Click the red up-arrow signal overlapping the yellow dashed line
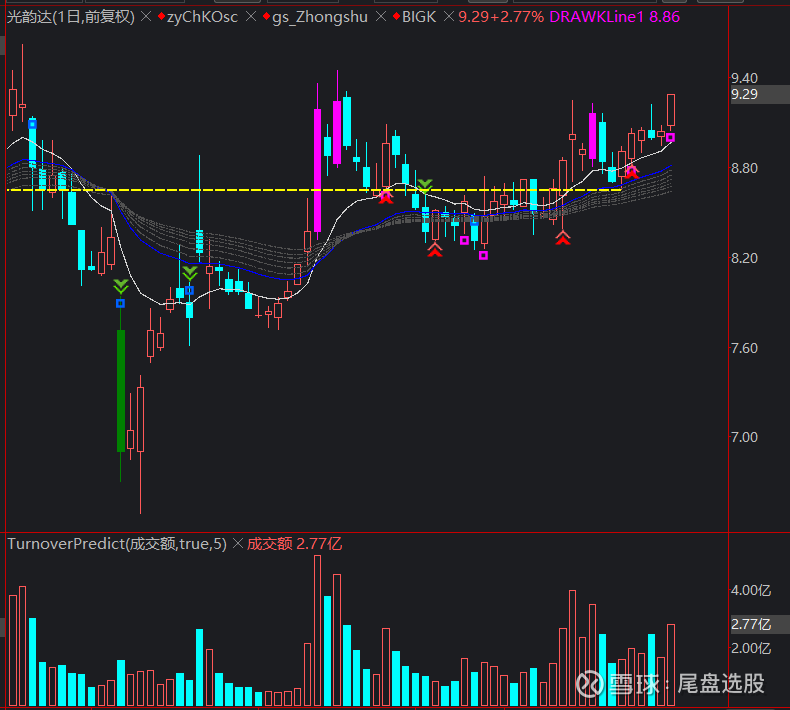 pyautogui.click(x=386, y=196)
